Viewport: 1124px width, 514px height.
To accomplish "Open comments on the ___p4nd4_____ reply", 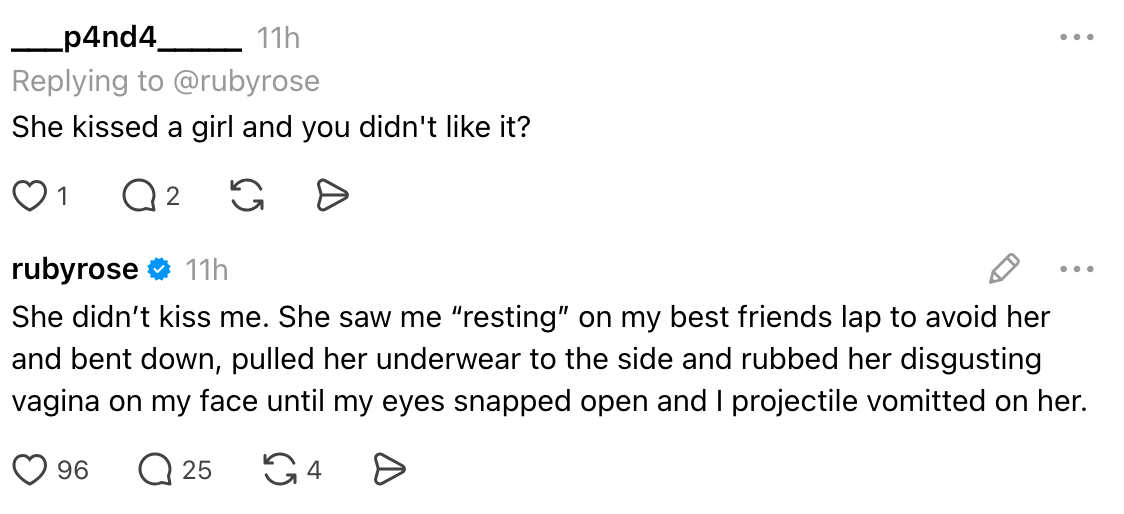I will [x=139, y=197].
